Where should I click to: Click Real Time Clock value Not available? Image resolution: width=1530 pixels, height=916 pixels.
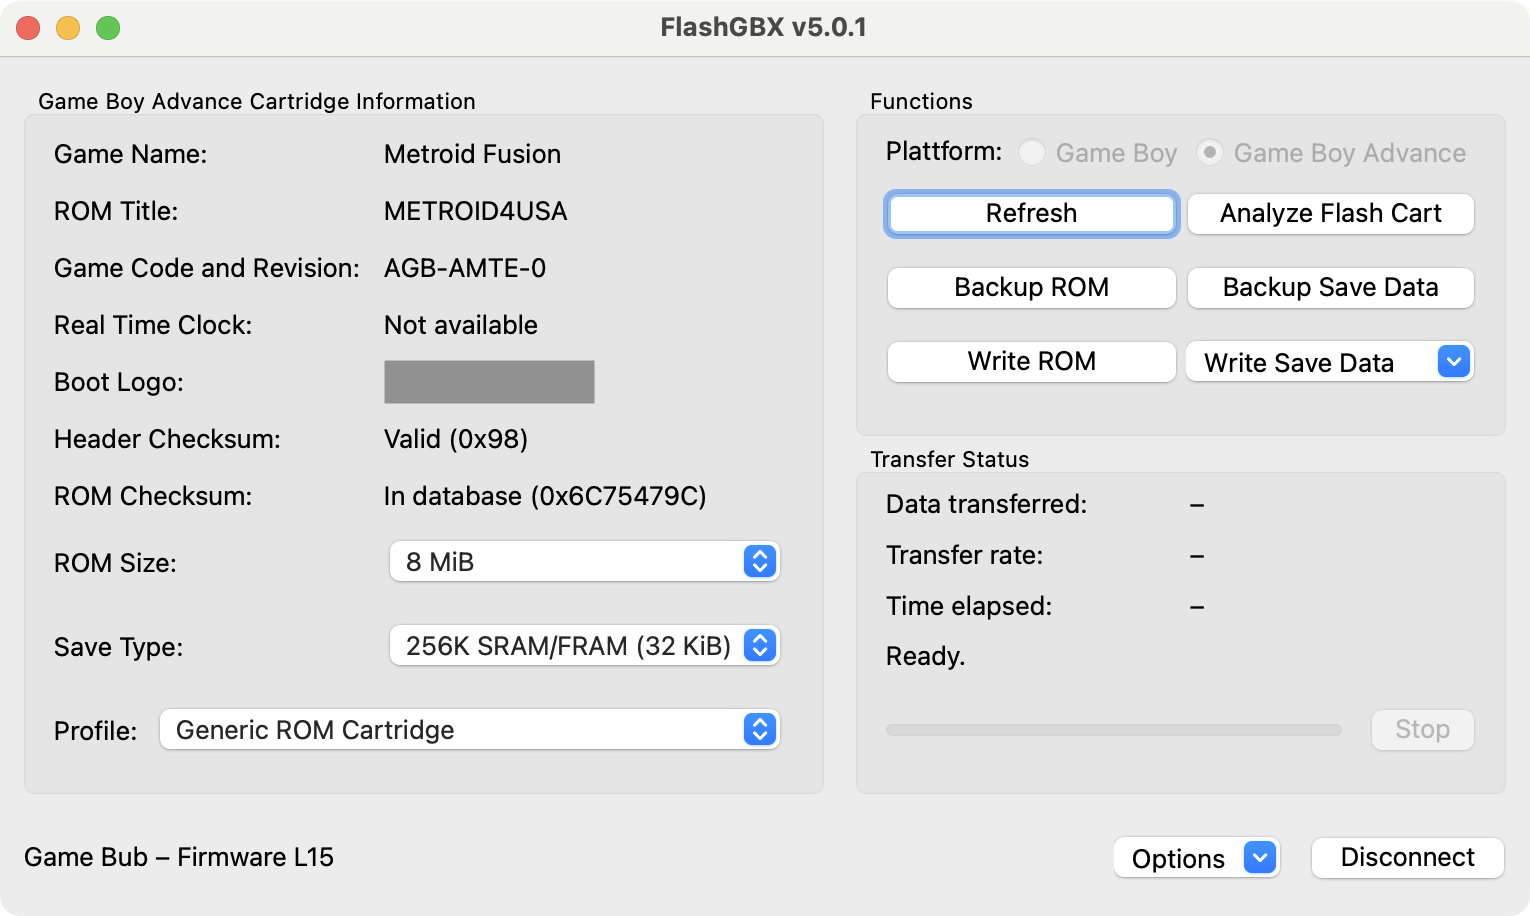[460, 325]
